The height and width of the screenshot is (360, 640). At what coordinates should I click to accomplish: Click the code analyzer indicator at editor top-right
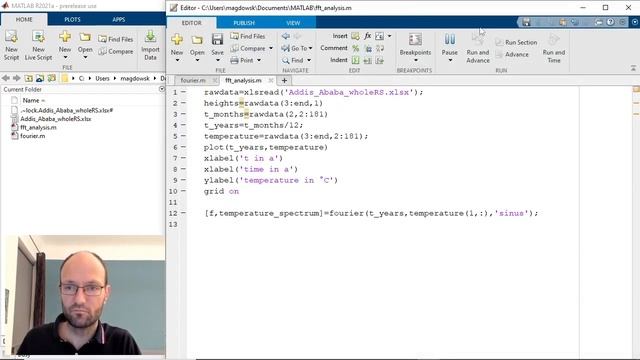click(636, 89)
